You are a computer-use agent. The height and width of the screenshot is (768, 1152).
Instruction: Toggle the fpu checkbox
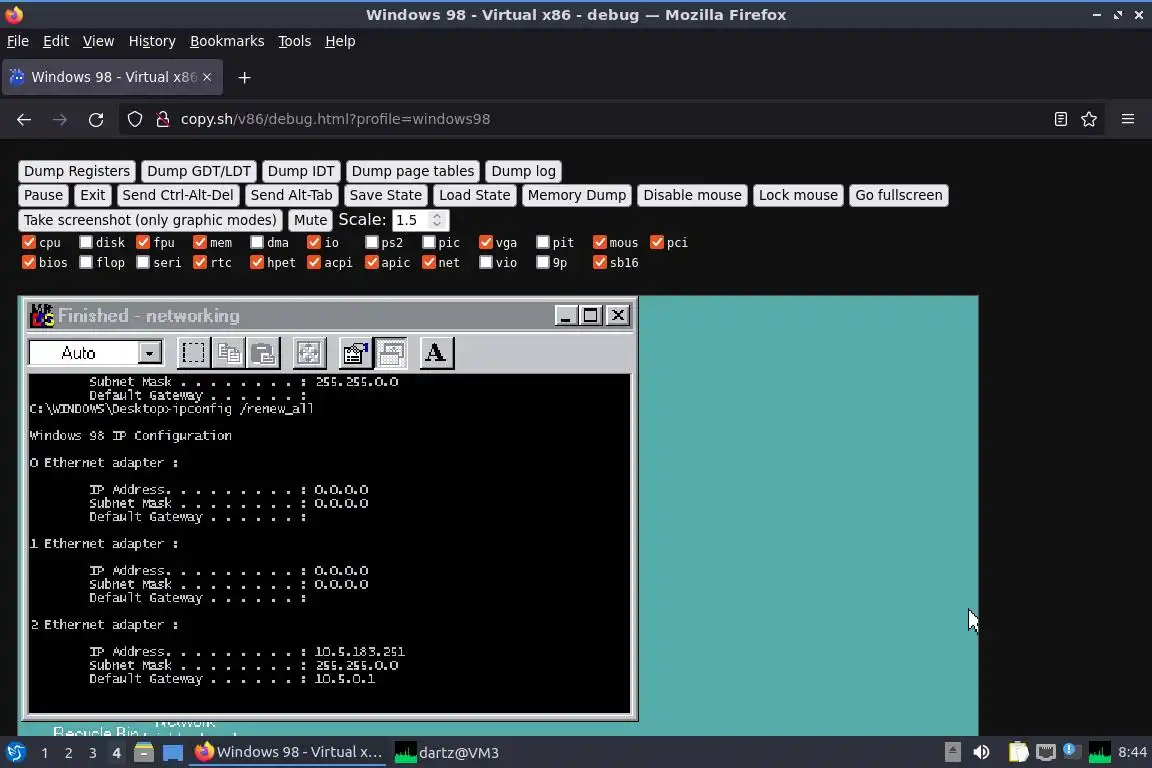click(x=143, y=243)
